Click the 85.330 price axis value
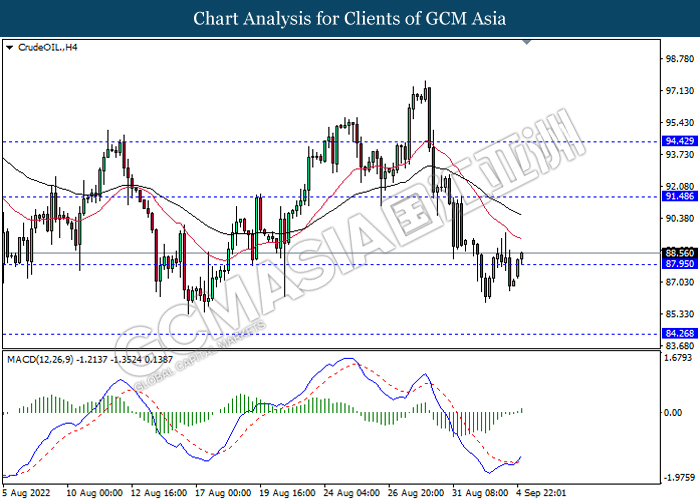700x500 pixels. pyautogui.click(x=680, y=314)
